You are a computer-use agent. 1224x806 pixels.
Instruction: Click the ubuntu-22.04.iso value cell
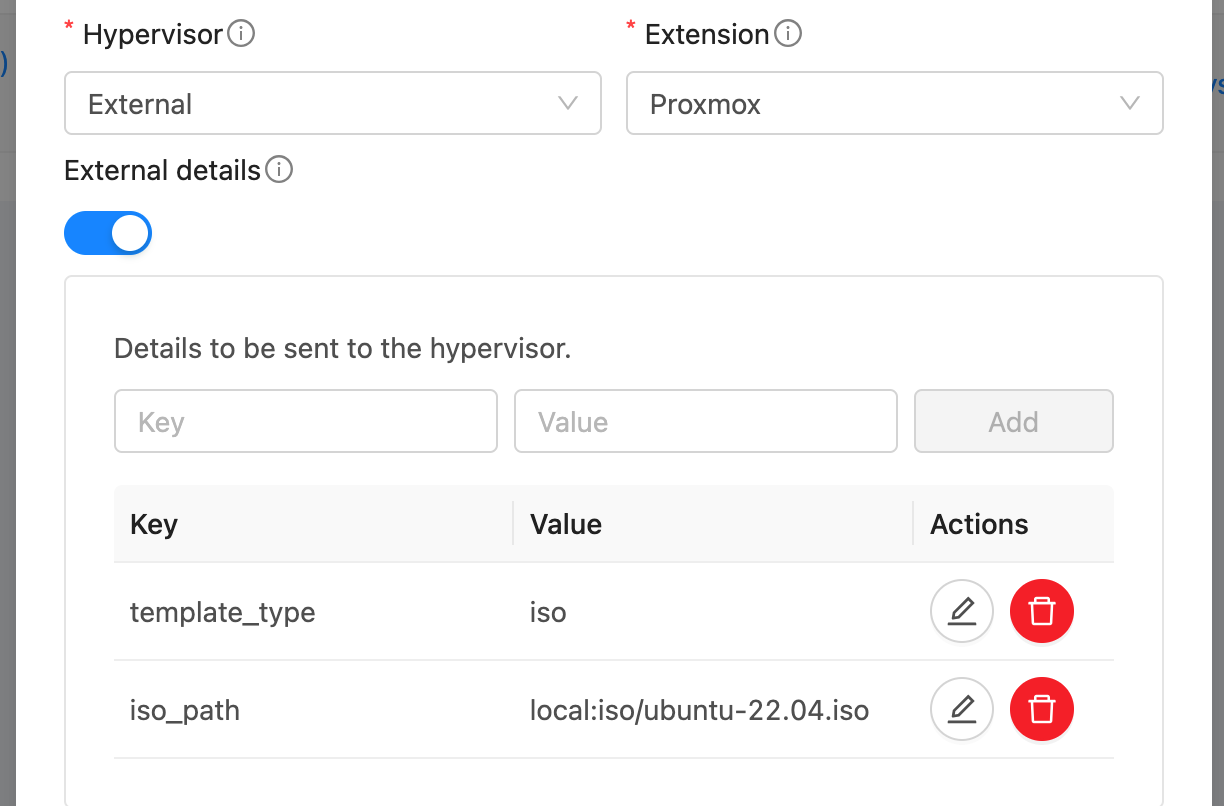[697, 709]
